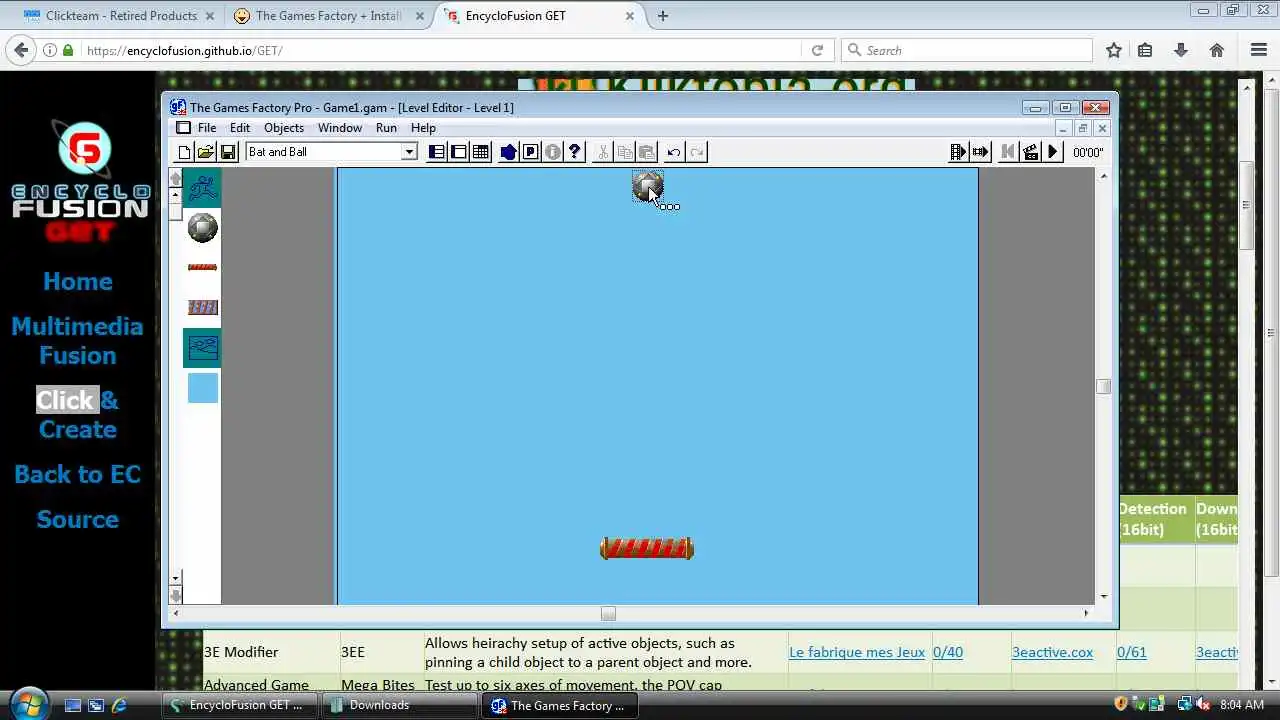
Task: Click the browser downloads arrow icon
Action: (x=1181, y=50)
